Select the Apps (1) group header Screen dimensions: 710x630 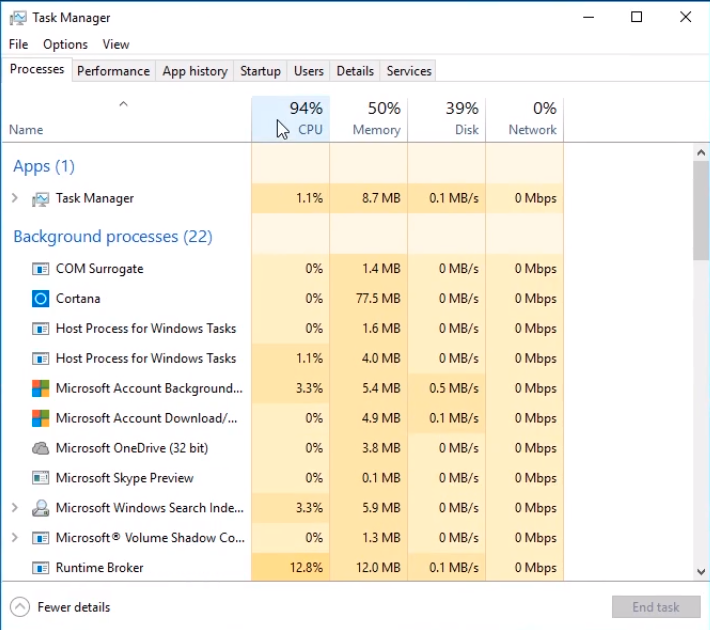point(44,166)
